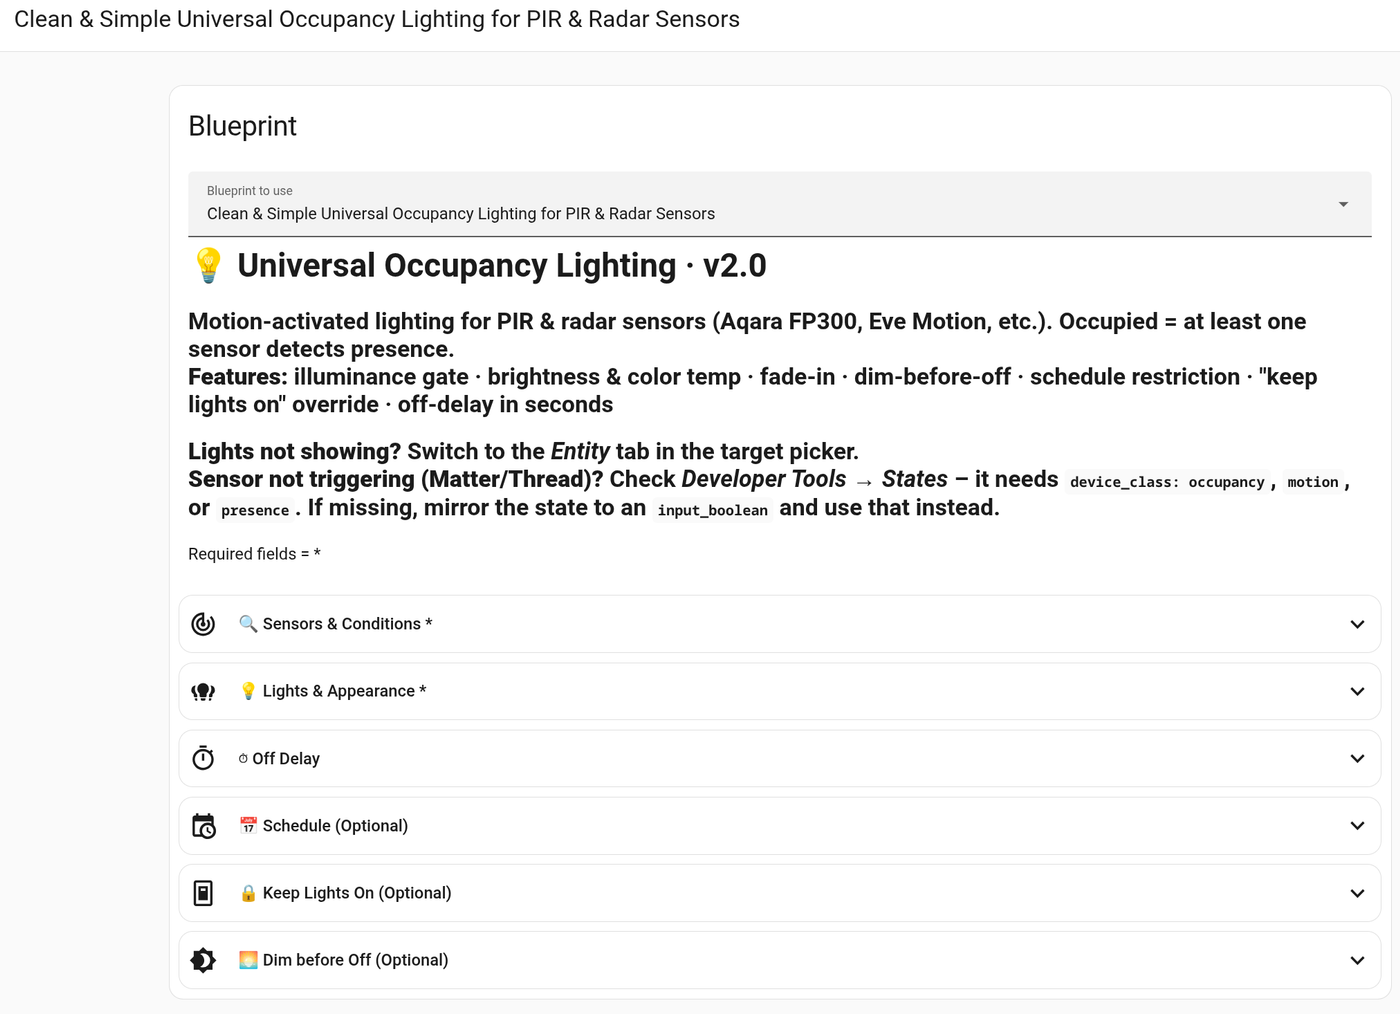This screenshot has width=1400, height=1014.
Task: Click the radar icon beside Sensors & Conditions
Action: pos(203,624)
